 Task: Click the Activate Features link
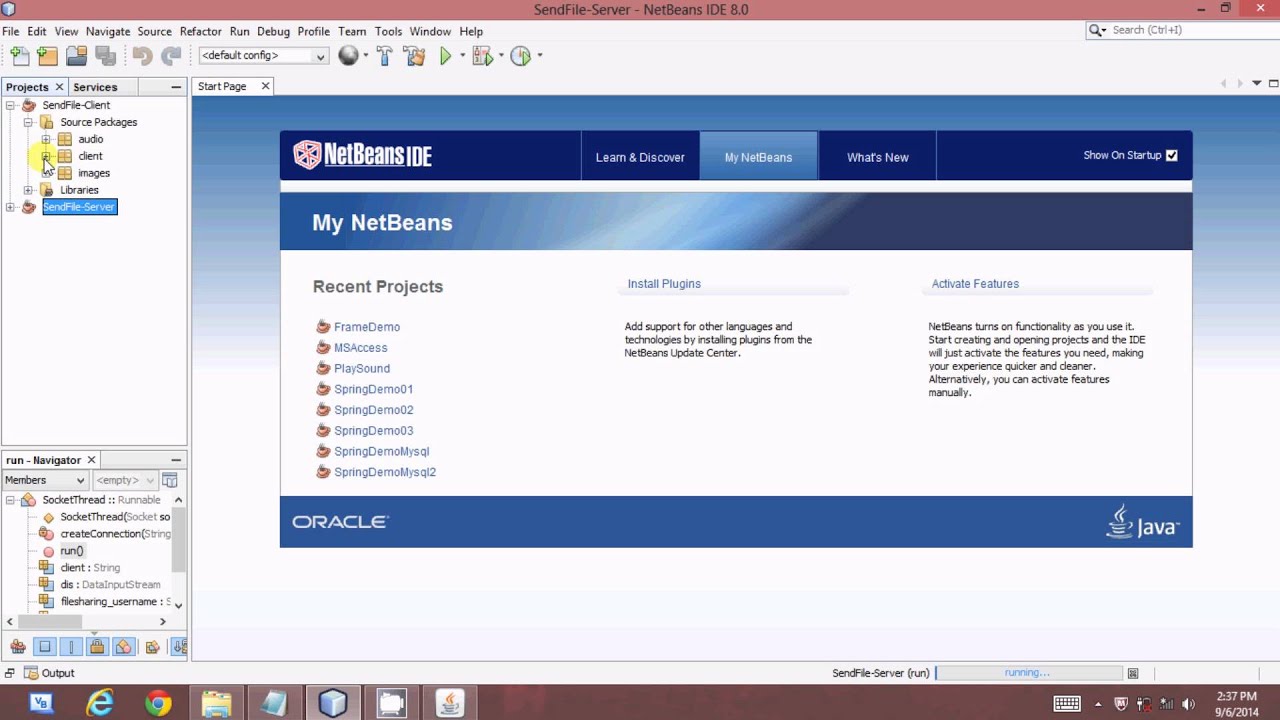[975, 284]
